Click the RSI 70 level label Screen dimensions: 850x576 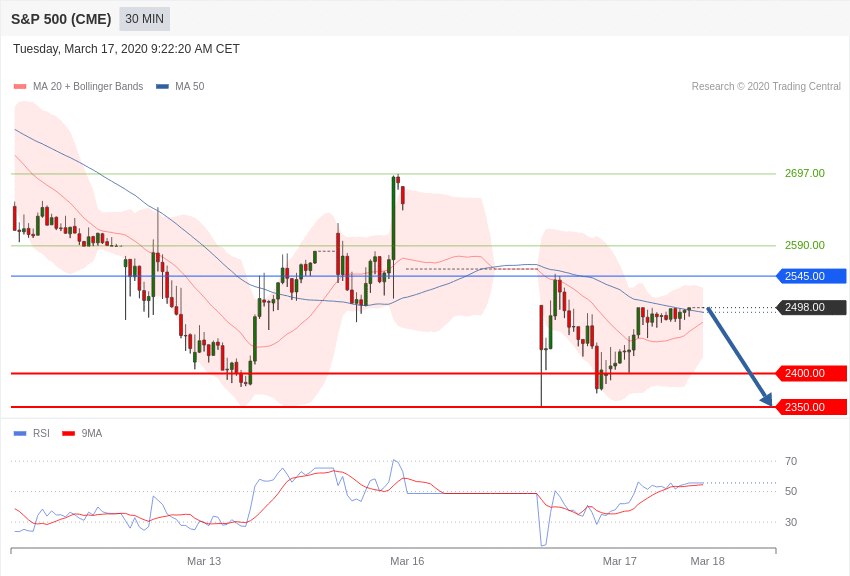point(791,461)
